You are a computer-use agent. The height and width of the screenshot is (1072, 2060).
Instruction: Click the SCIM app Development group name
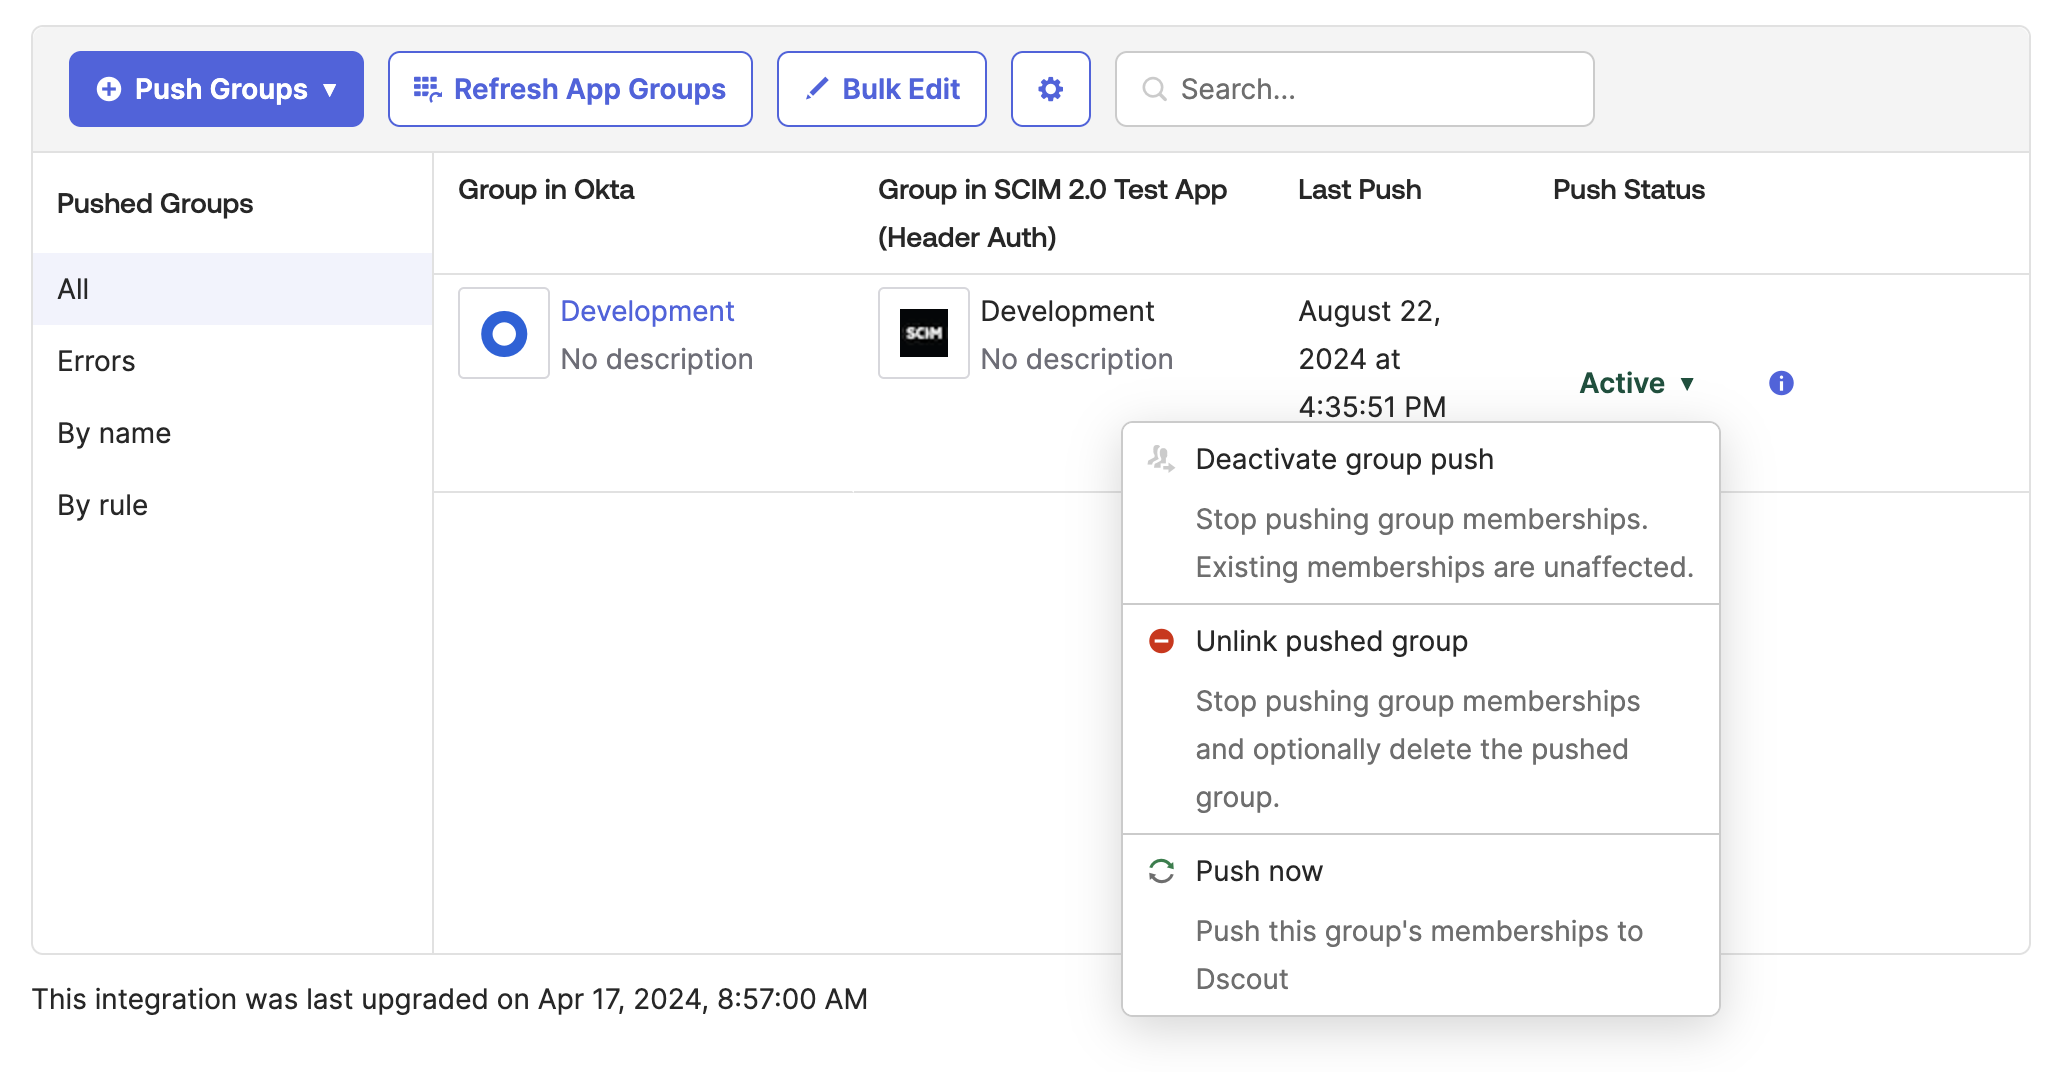1067,311
